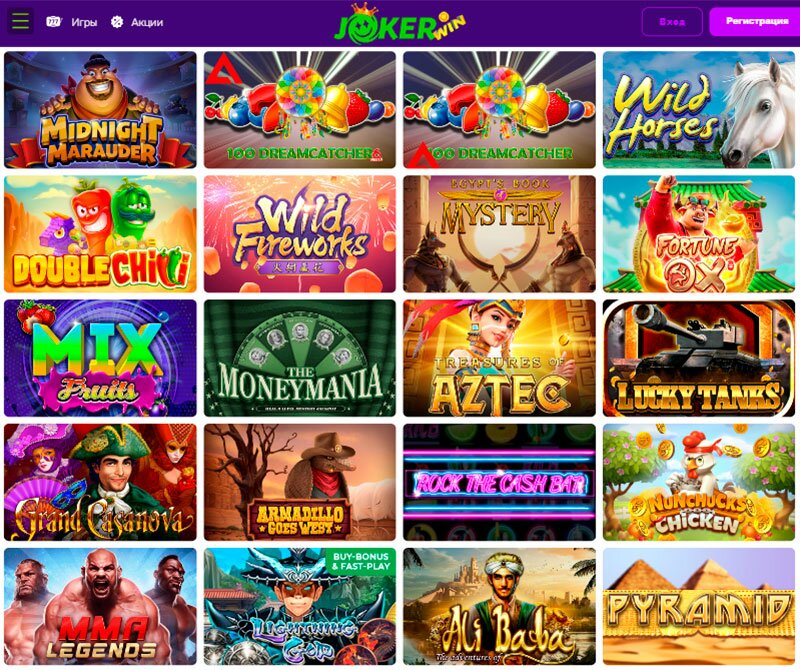Open the Lucky Tanks game

tap(698, 358)
